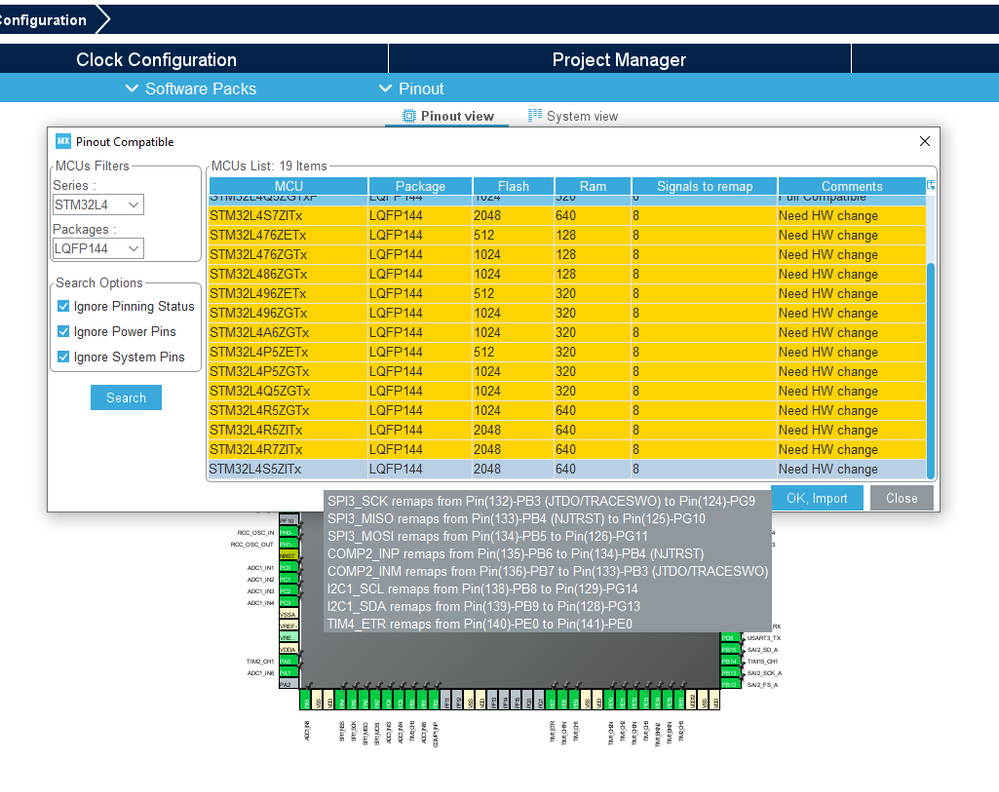Click the VSSA power pin on chip
This screenshot has width=999, height=792.
coord(289,614)
